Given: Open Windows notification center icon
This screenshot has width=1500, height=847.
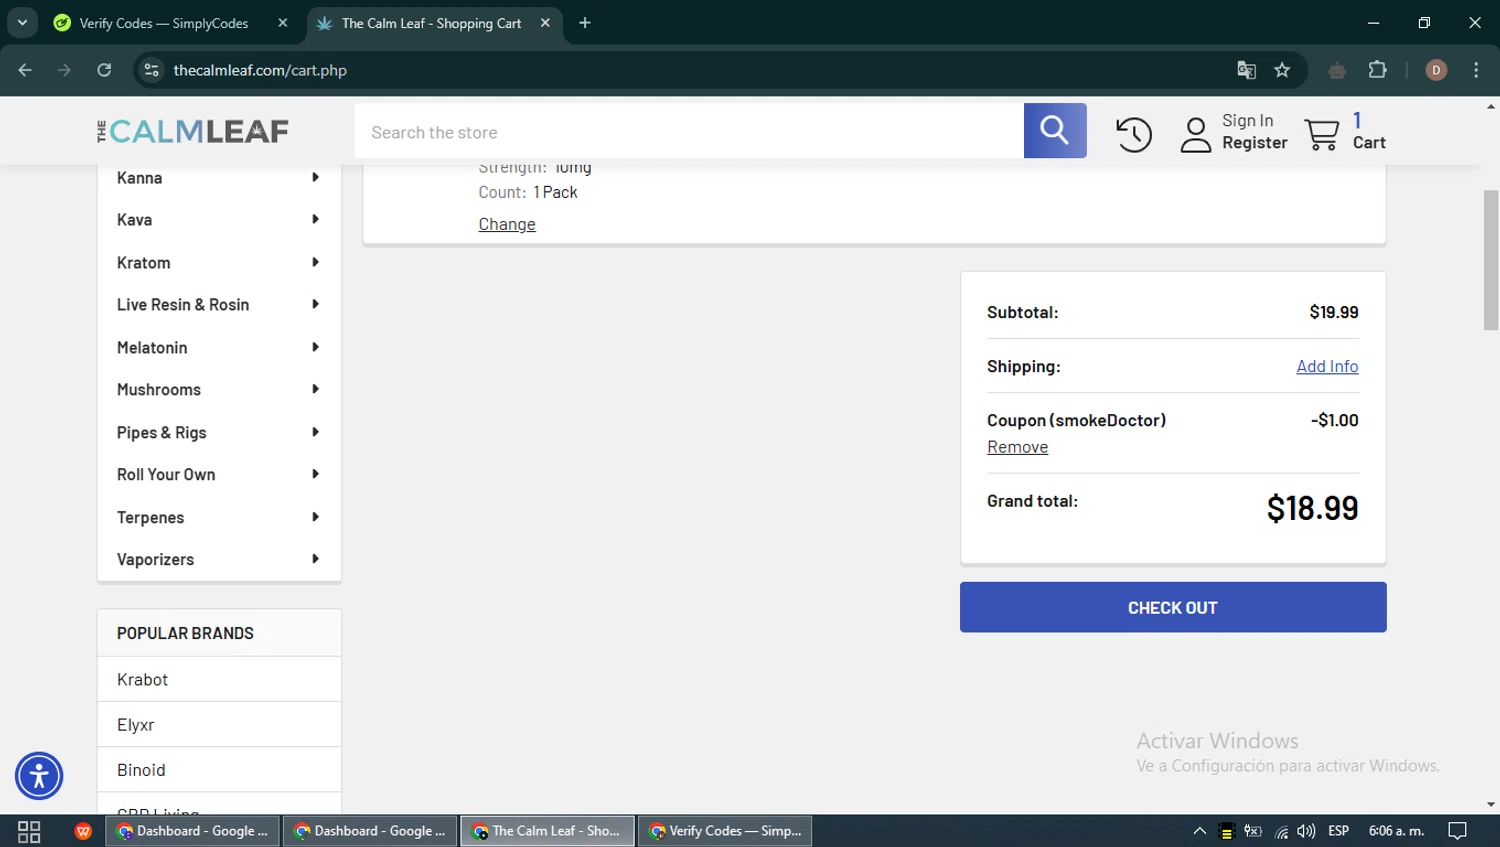Looking at the screenshot, I should pos(1458,831).
